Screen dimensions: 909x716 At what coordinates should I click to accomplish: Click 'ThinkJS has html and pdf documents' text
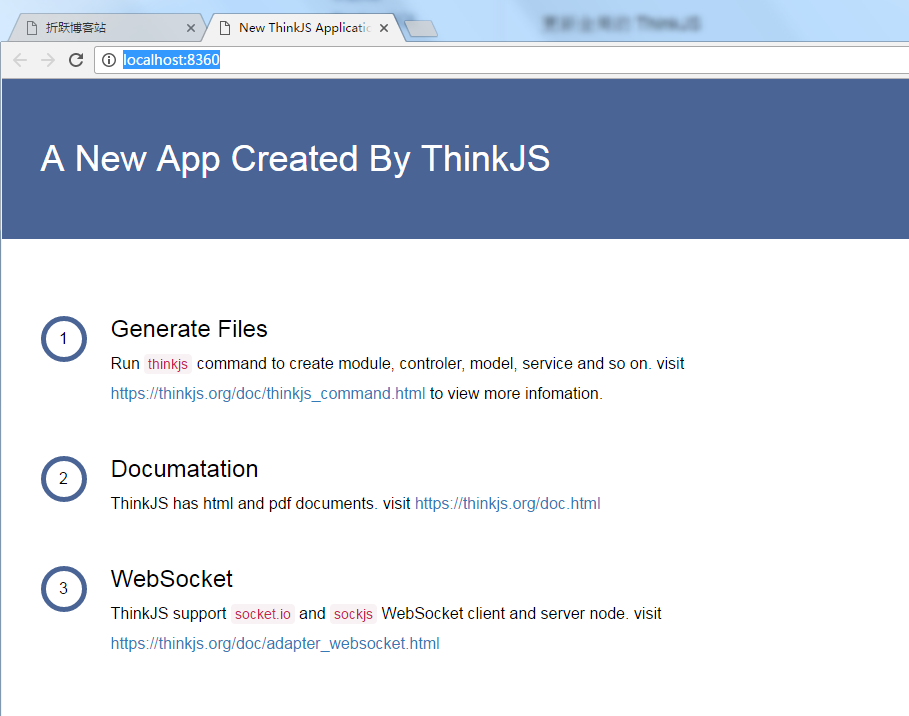244,503
